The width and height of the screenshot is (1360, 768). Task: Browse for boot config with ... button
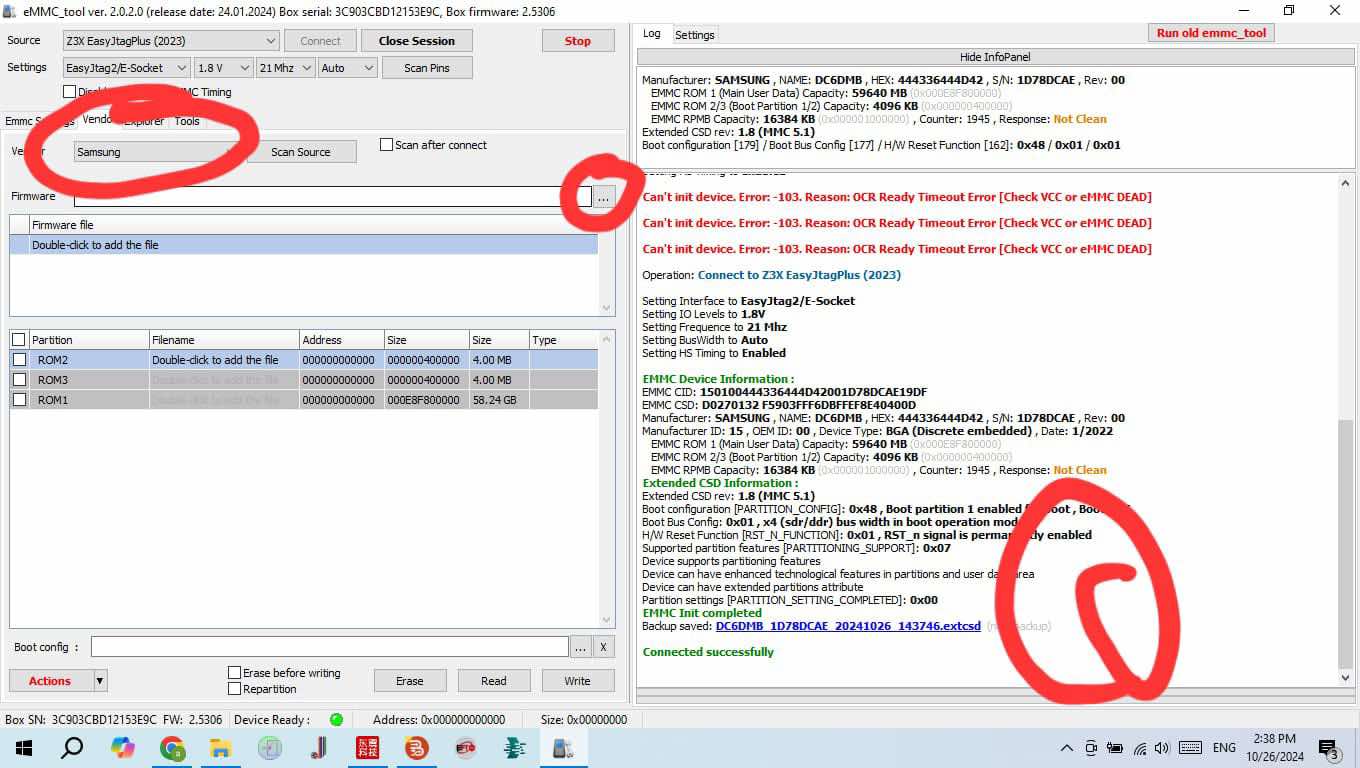[x=580, y=647]
